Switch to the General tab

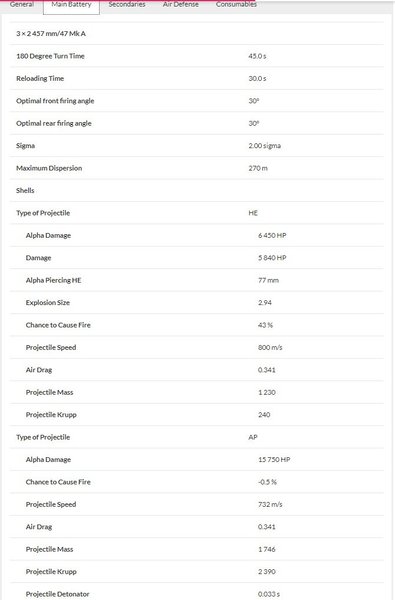[22, 5]
